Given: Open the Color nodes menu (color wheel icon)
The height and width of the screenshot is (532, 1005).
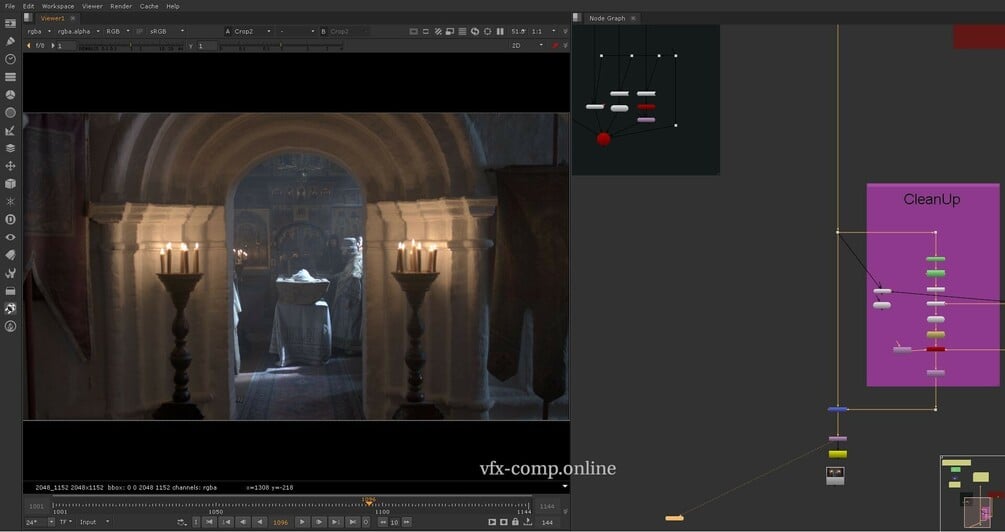Looking at the screenshot, I should pyautogui.click(x=10, y=95).
